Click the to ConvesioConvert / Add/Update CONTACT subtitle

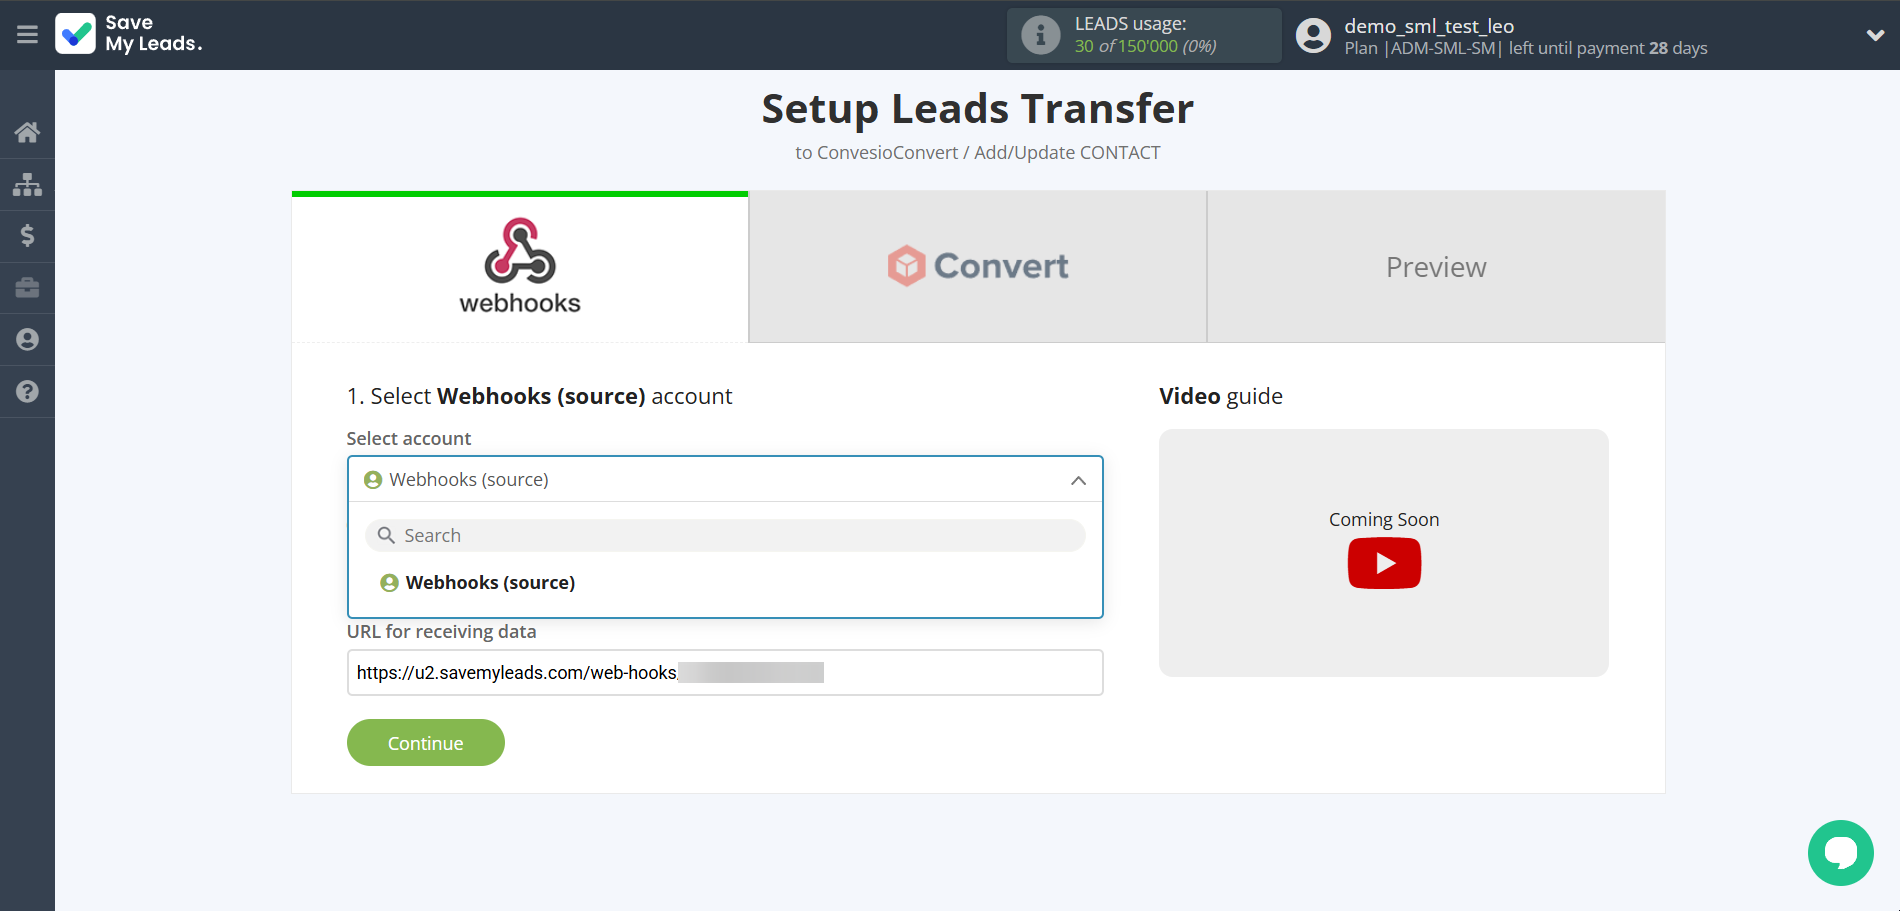pos(978,153)
